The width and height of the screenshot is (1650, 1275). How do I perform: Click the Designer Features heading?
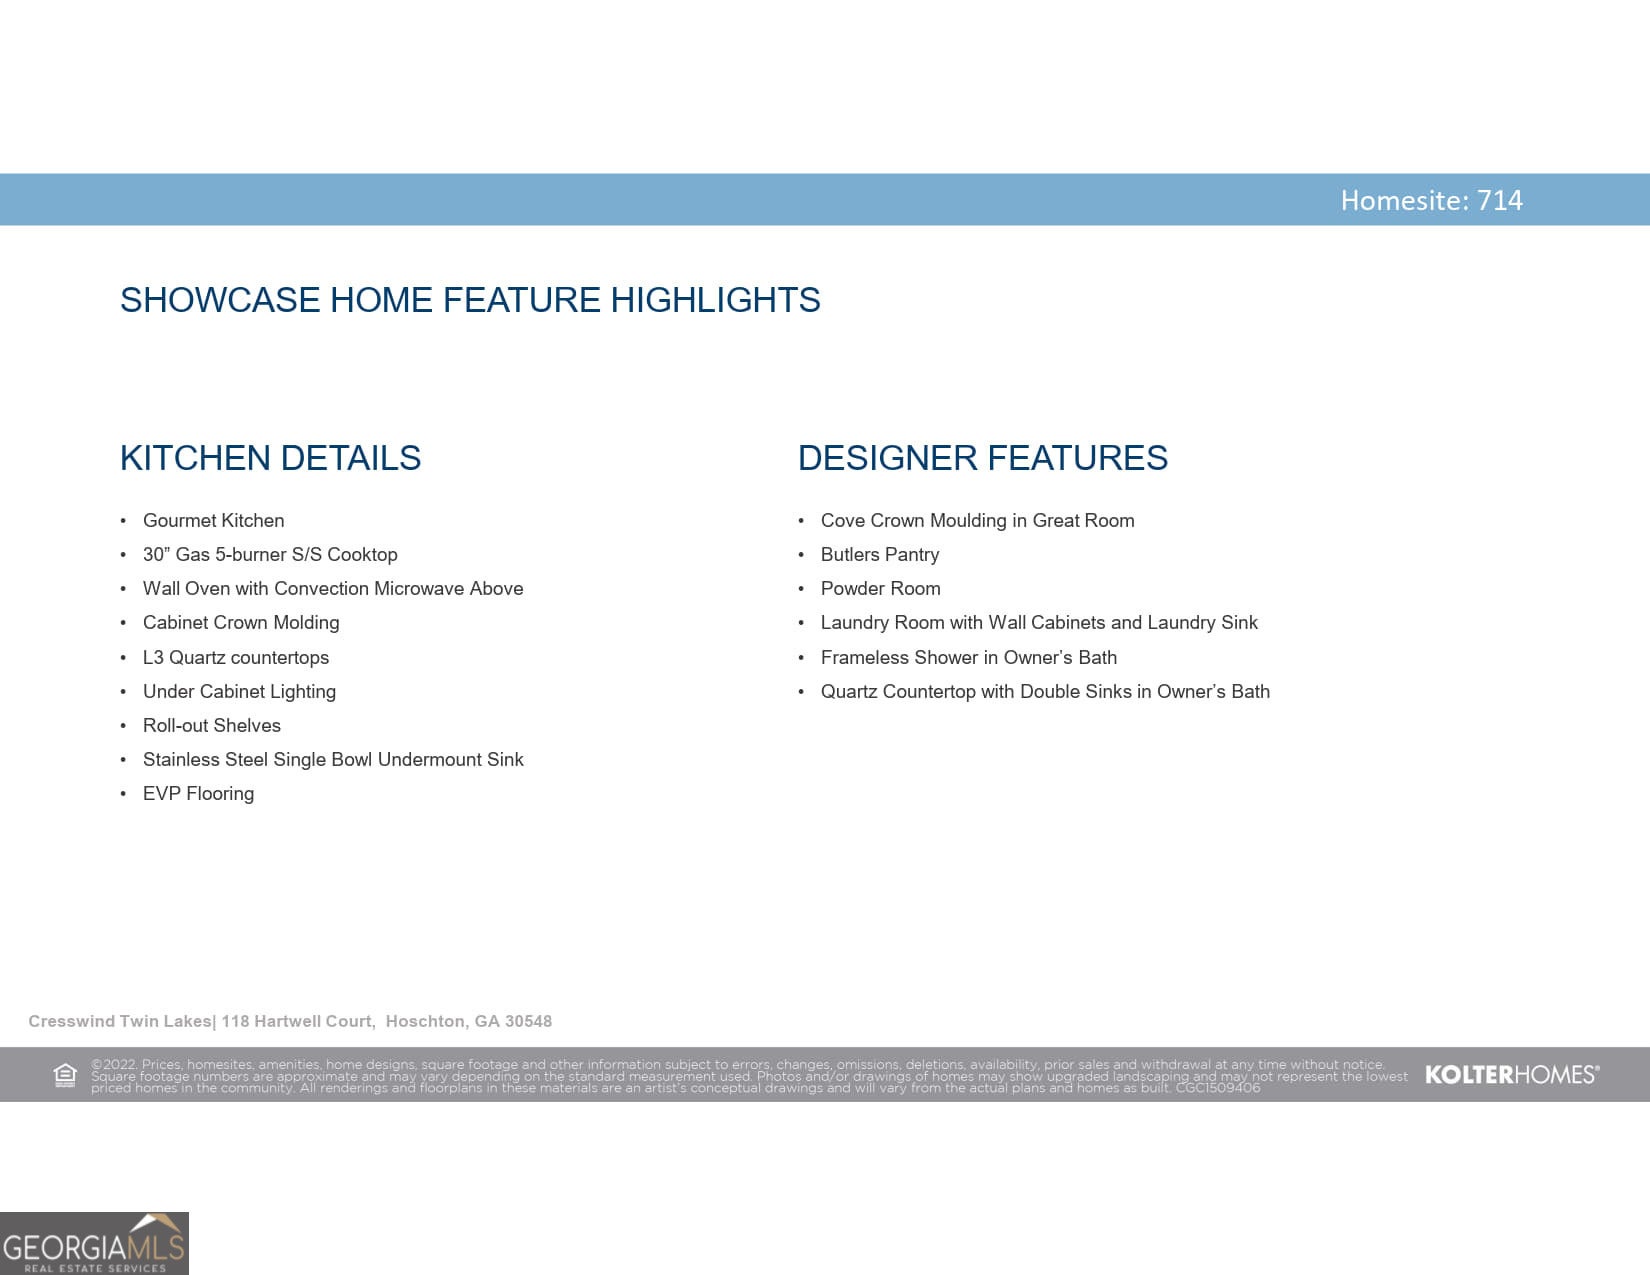[x=982, y=458]
